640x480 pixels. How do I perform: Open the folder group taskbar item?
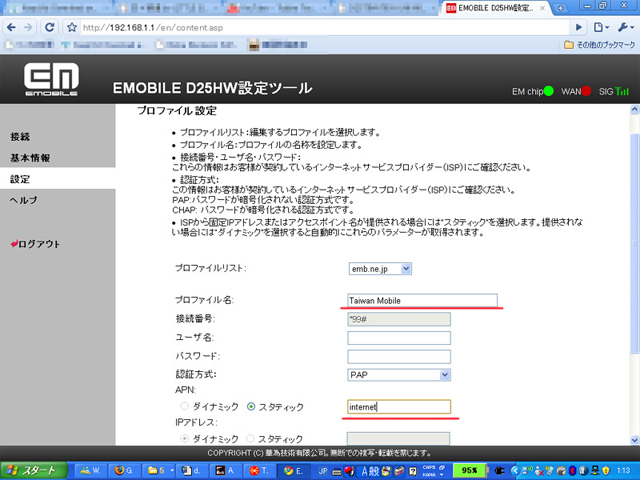tap(157, 471)
